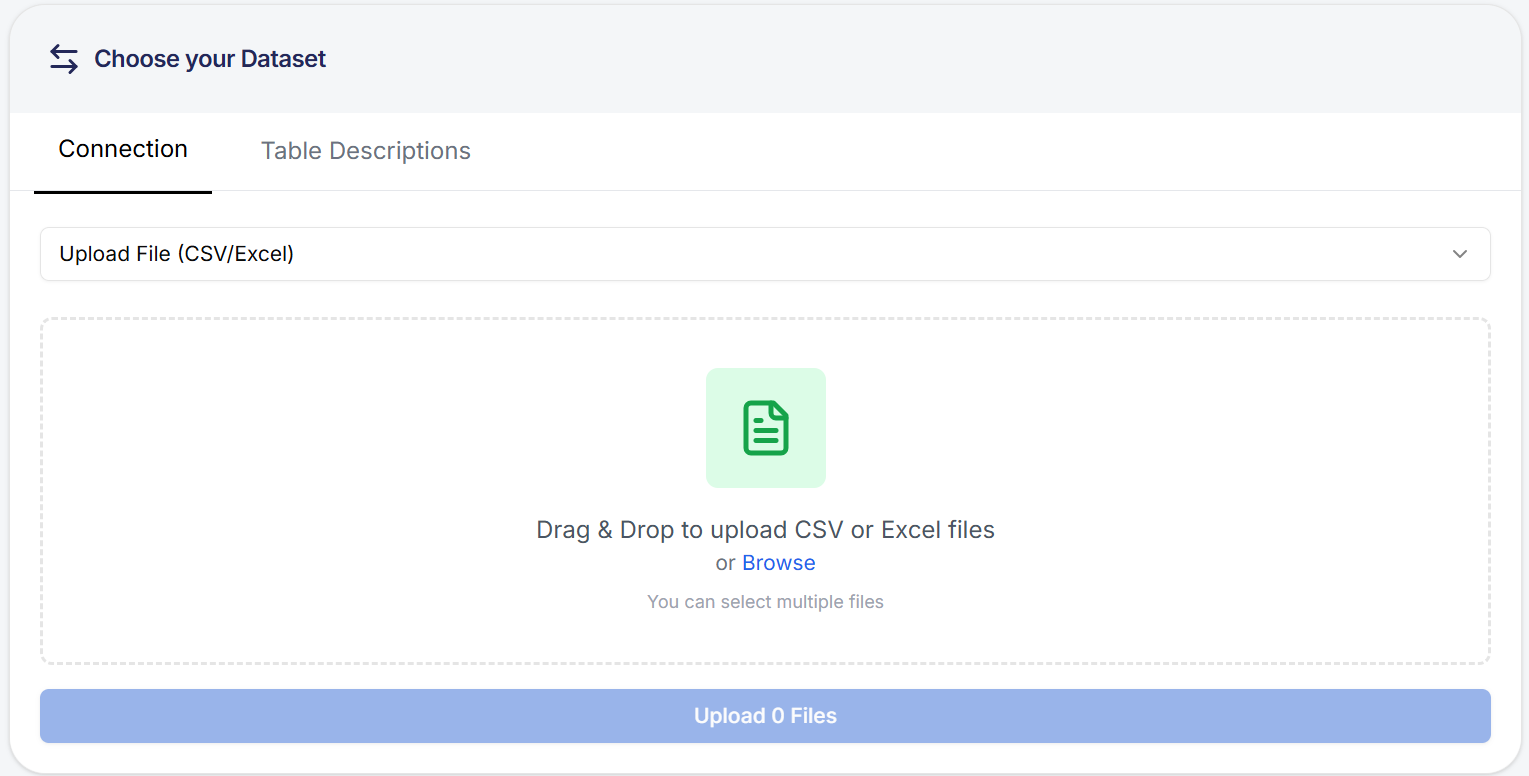This screenshot has width=1529, height=776.
Task: Click the green document icon in the drop zone
Action: tap(766, 428)
